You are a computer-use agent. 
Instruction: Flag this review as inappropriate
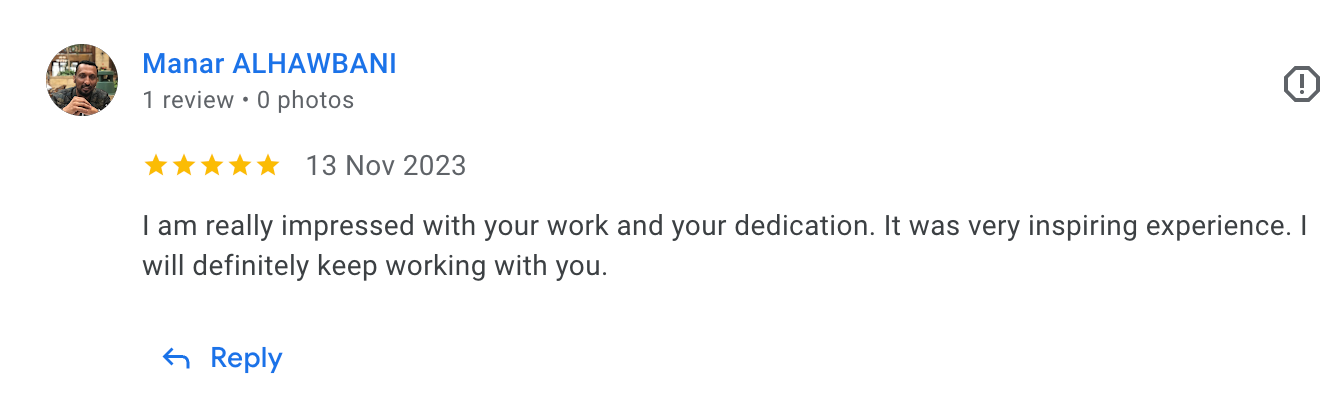pos(1301,84)
